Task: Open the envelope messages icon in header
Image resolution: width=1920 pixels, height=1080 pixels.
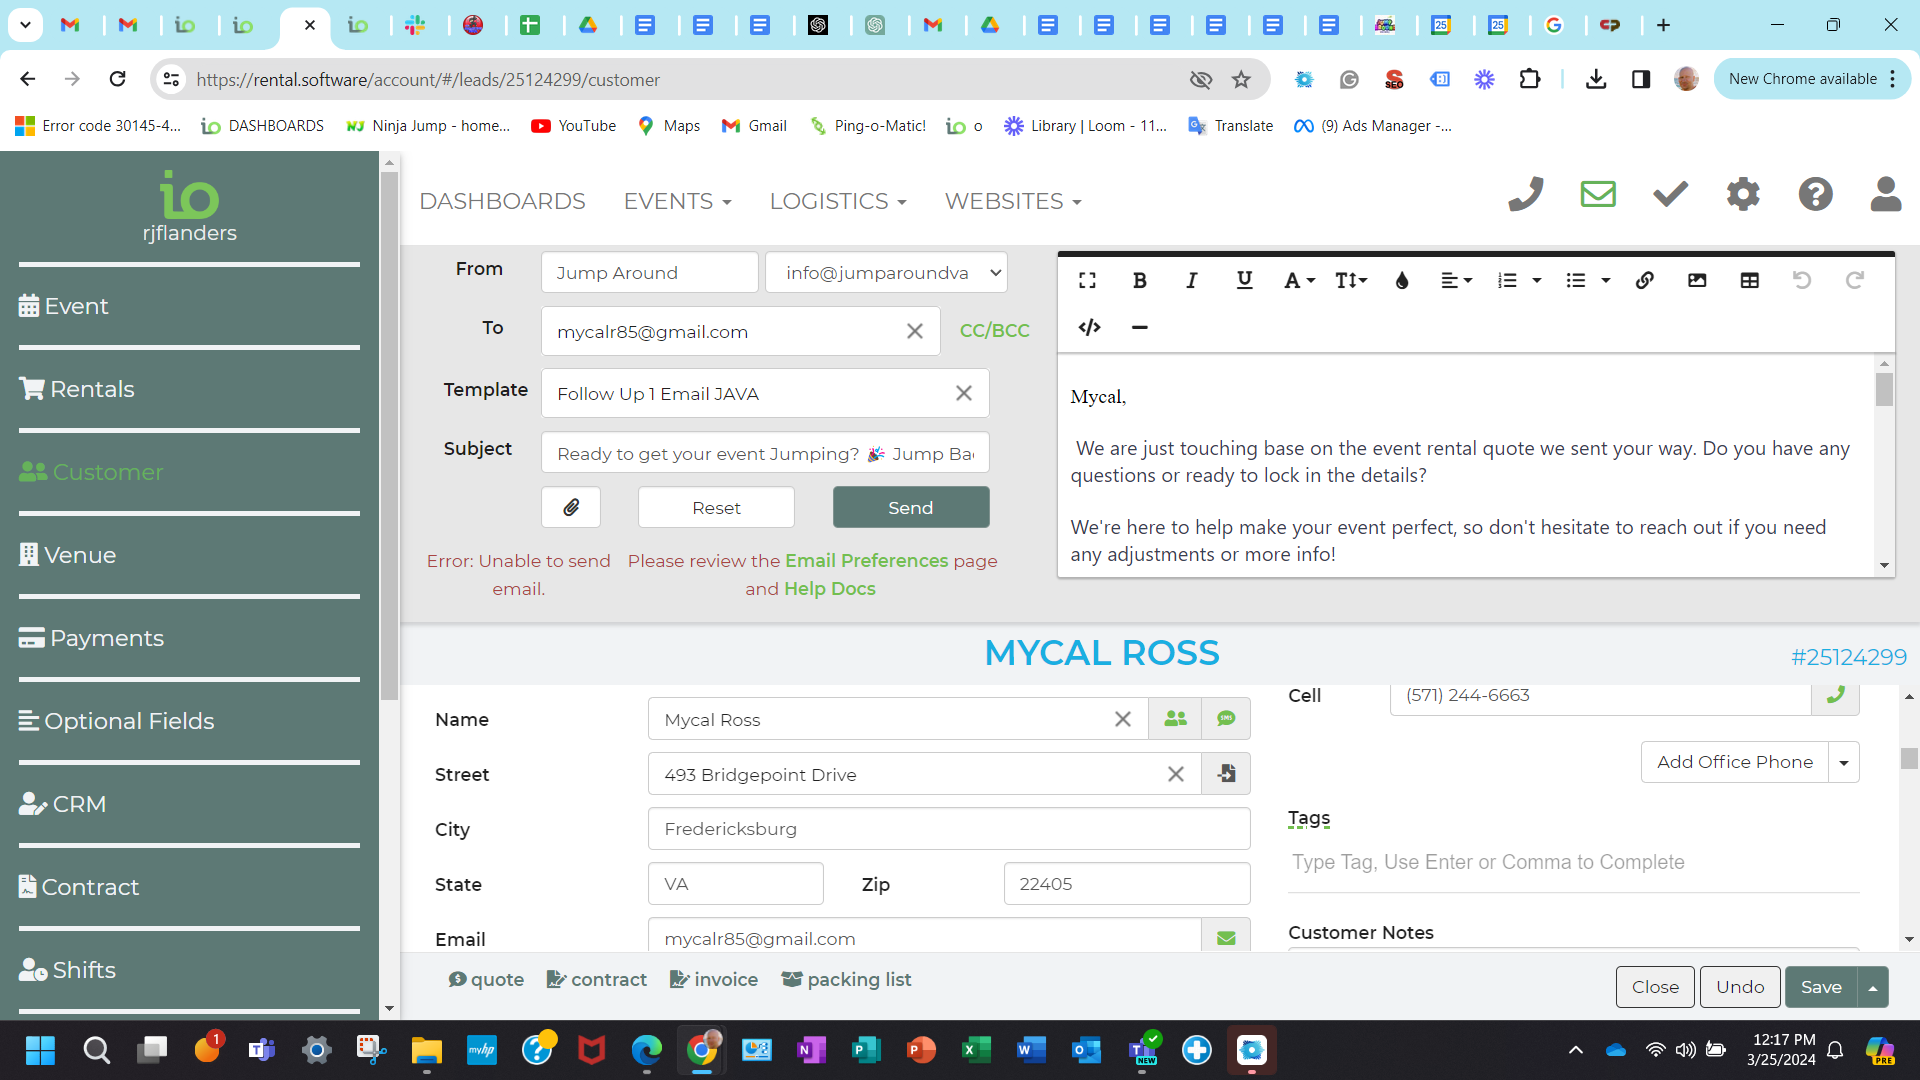Action: 1598,194
